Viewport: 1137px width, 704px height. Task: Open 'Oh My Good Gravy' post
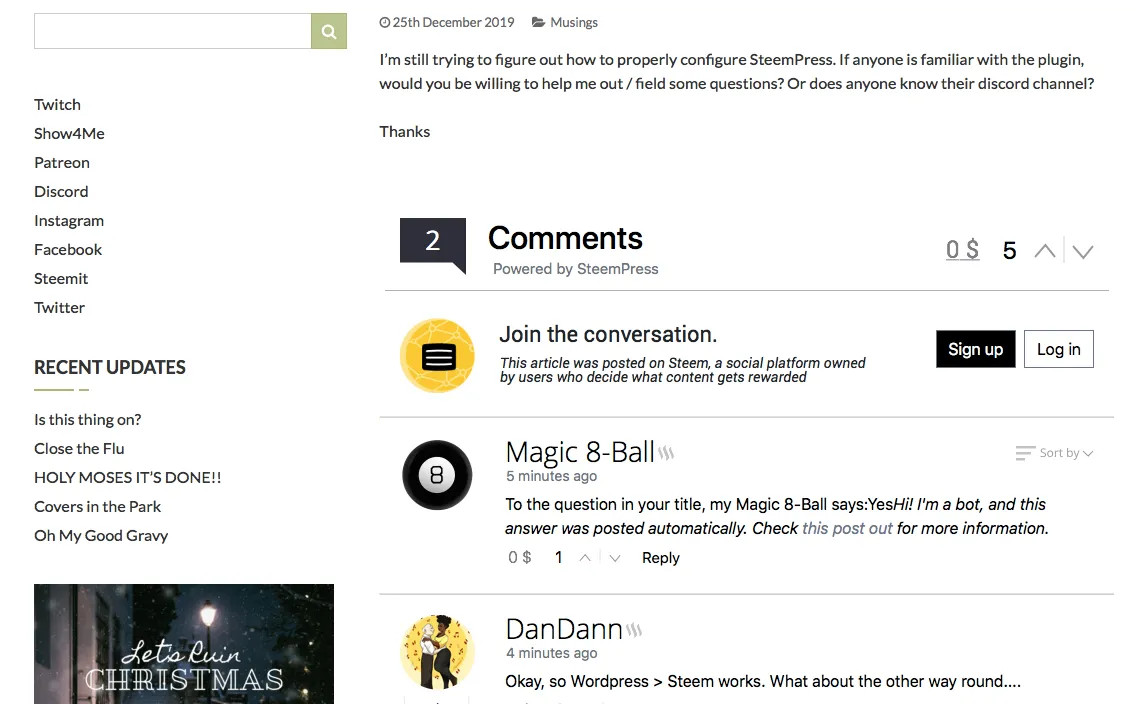tap(101, 536)
